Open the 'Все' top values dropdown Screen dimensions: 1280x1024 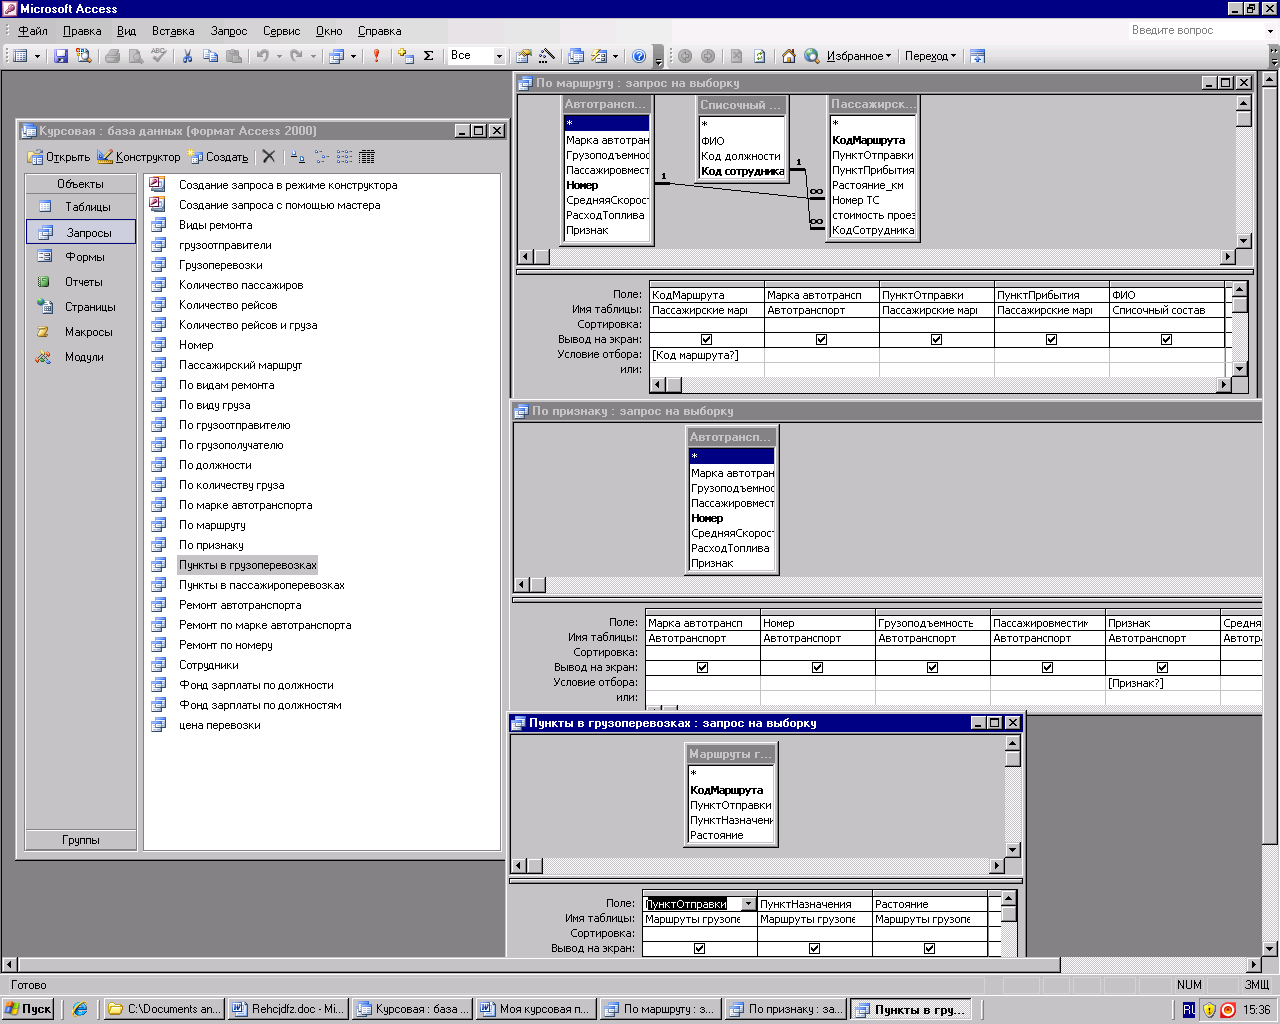[499, 56]
